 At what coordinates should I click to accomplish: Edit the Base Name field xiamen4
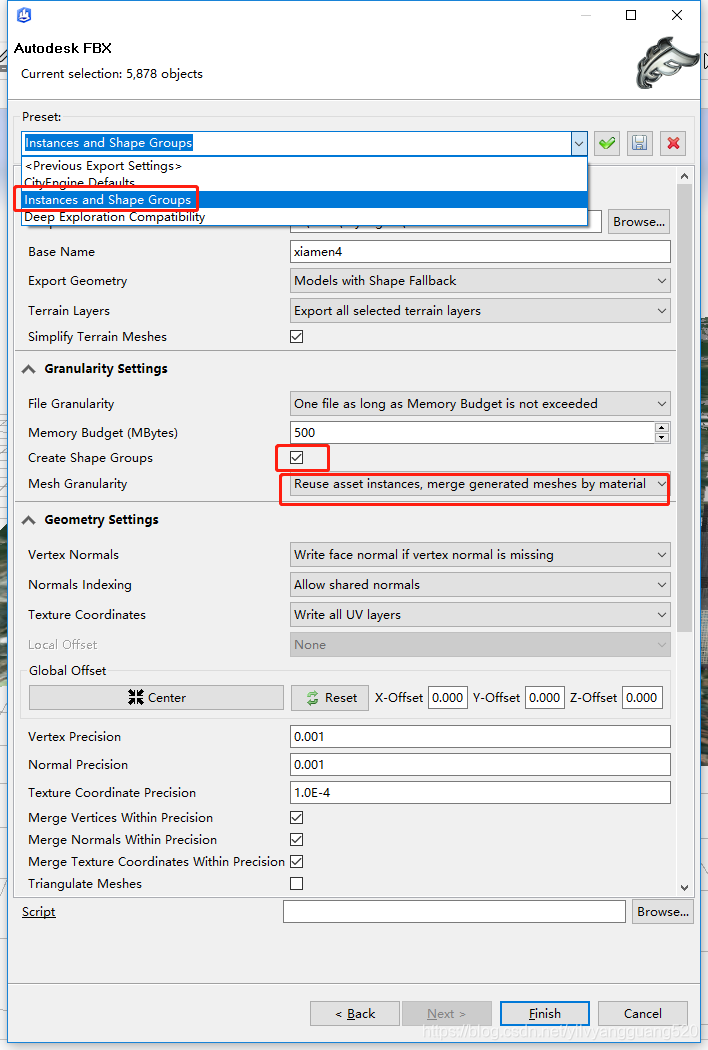(480, 252)
